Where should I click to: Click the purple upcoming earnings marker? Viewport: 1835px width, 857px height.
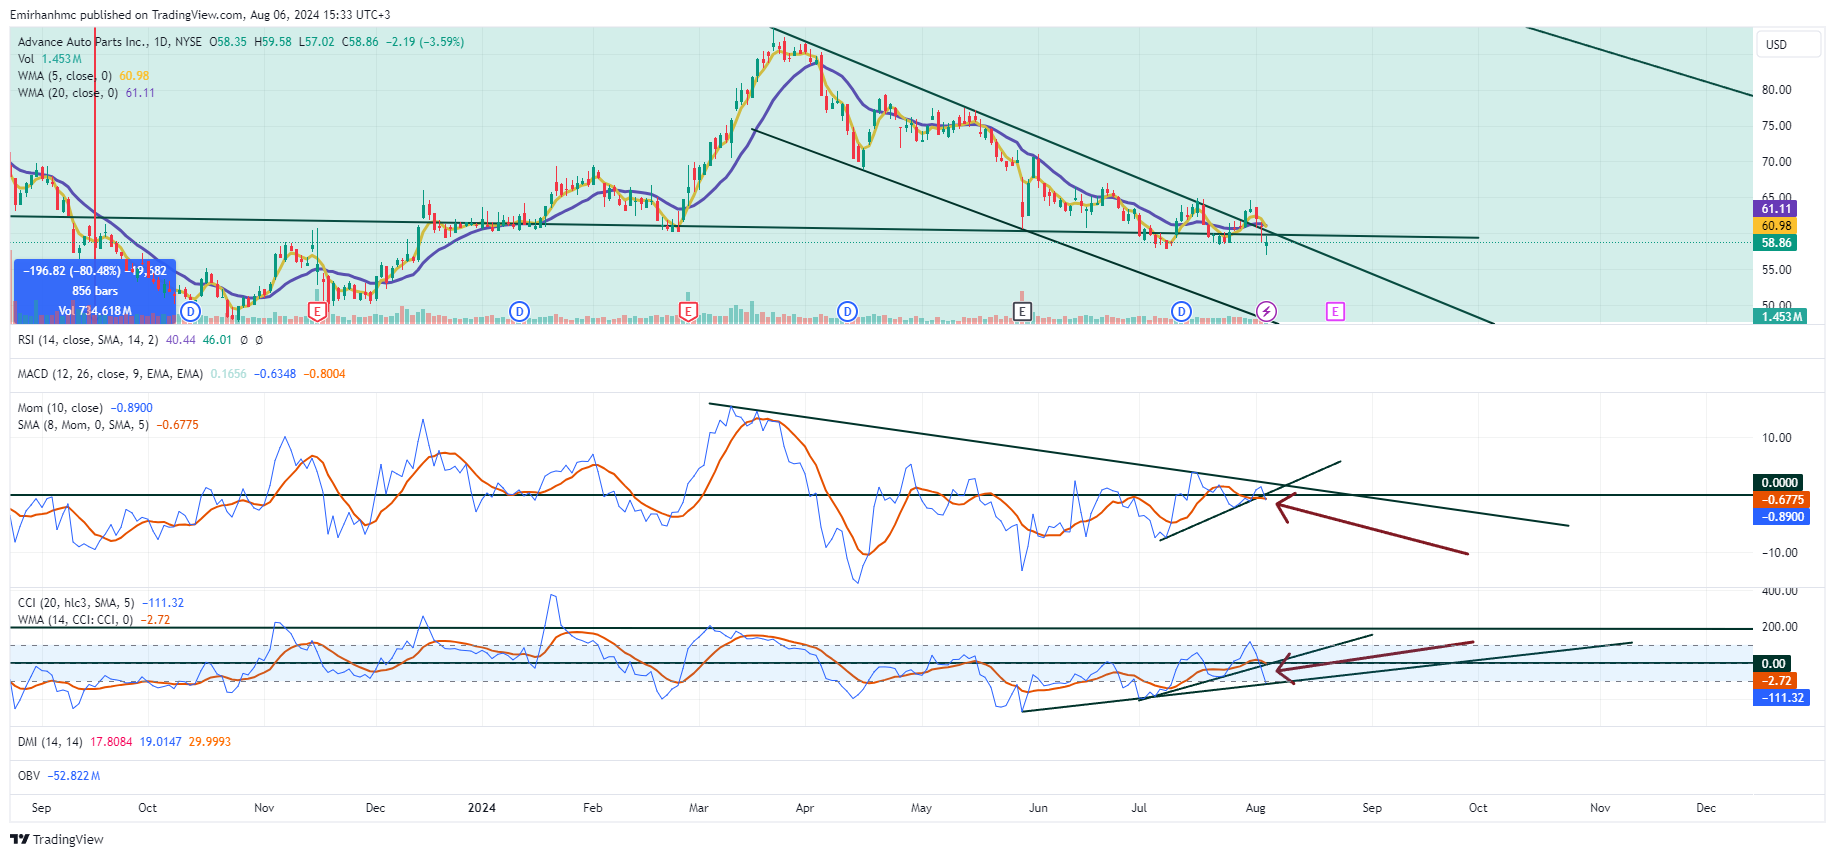point(1335,312)
